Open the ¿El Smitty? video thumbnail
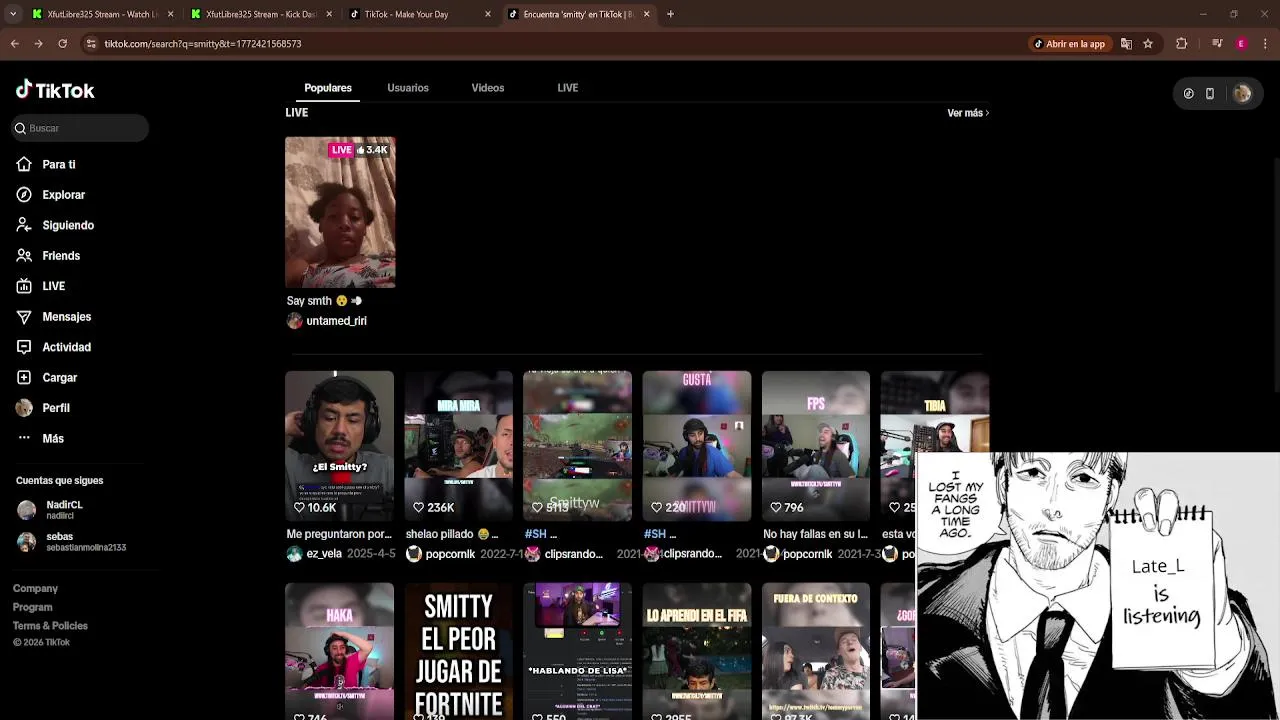The width and height of the screenshot is (1280, 720). click(x=339, y=446)
